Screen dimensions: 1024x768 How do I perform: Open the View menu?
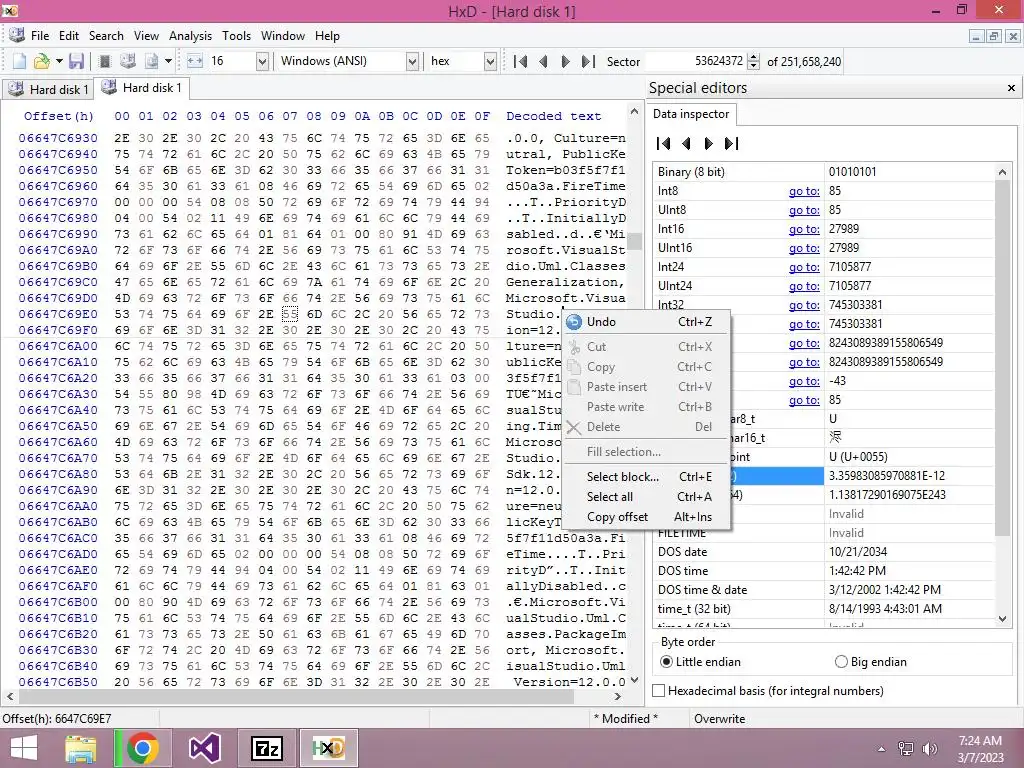[x=146, y=36]
